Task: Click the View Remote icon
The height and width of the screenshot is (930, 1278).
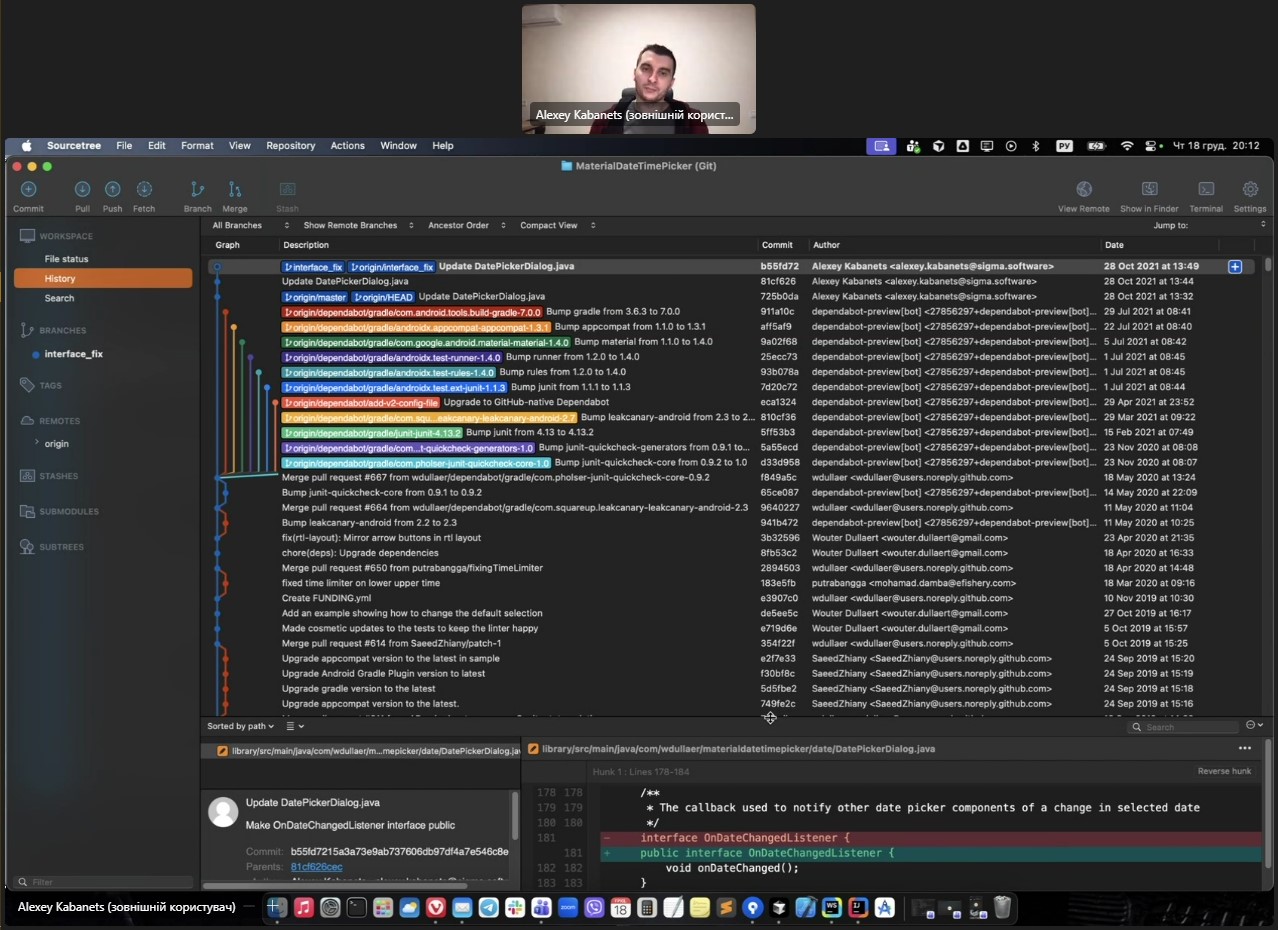Action: pos(1084,190)
